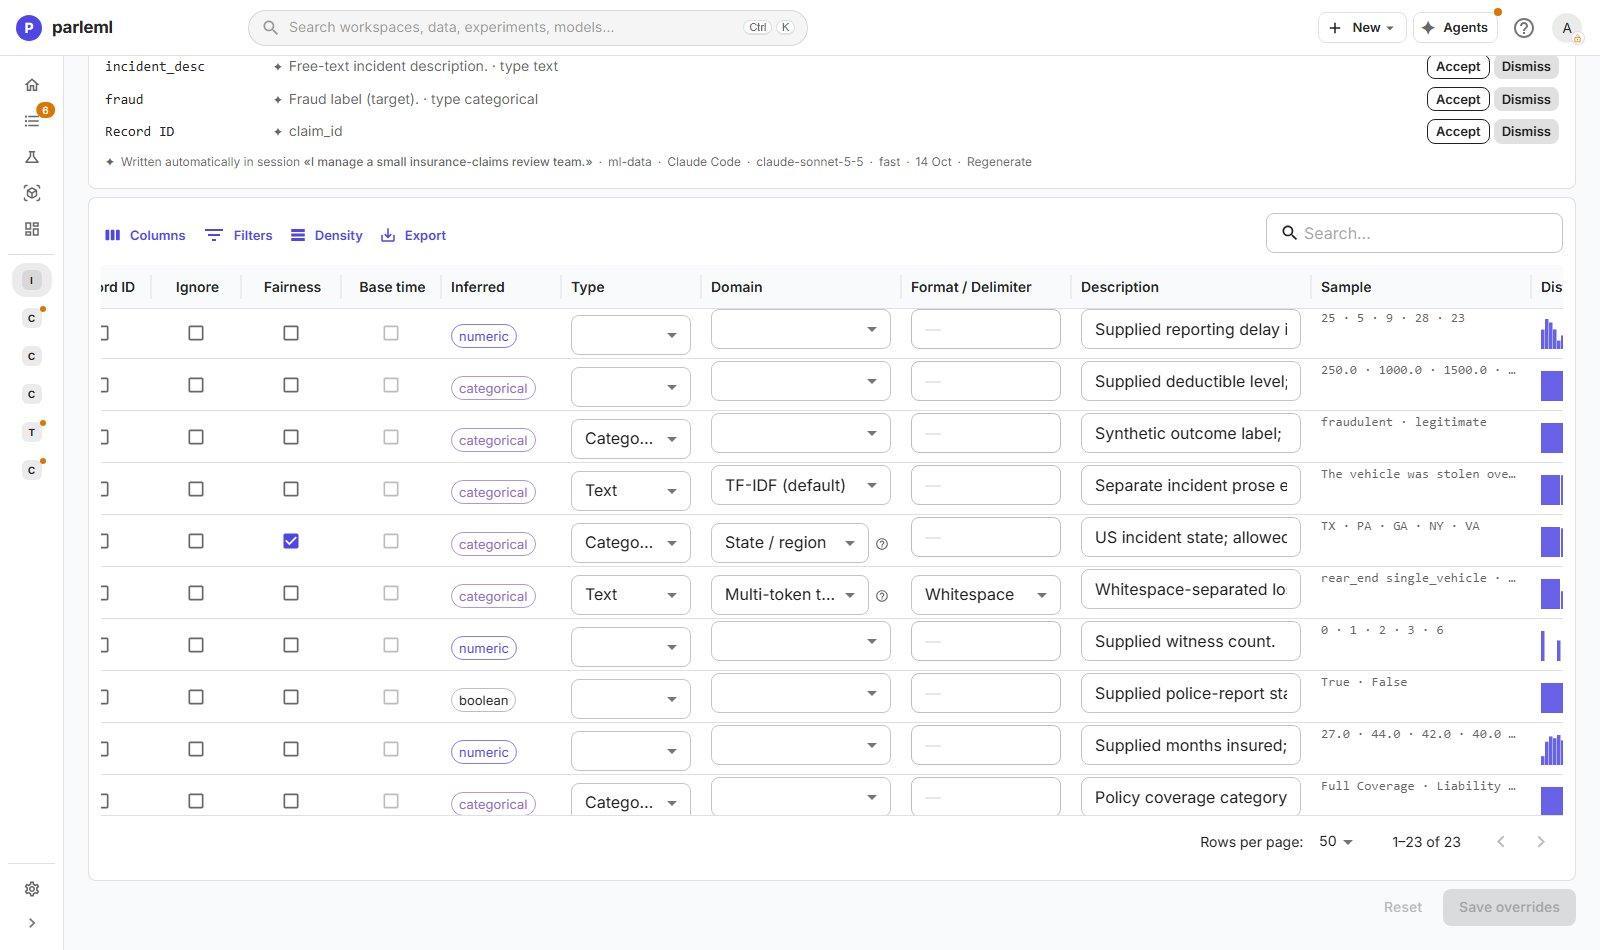This screenshot has width=1600, height=950.
Task: Change table Density
Action: click(x=326, y=235)
